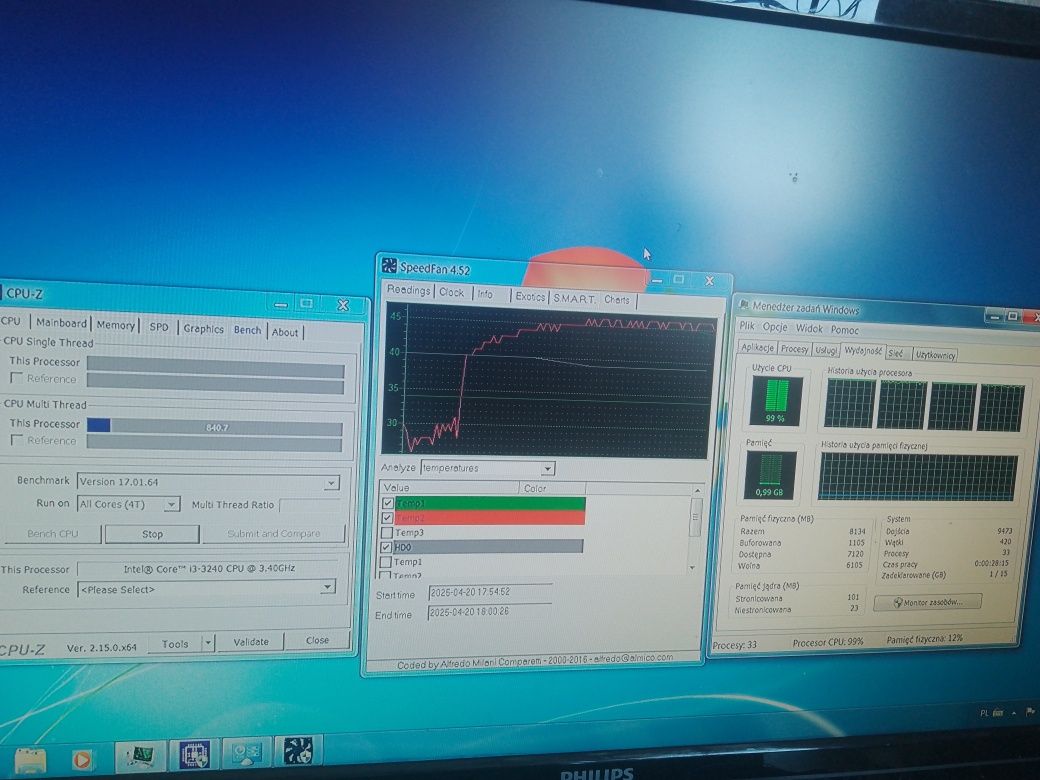Click the Close button at CPU-Z bottom
This screenshot has width=1040, height=780.
pyautogui.click(x=317, y=641)
